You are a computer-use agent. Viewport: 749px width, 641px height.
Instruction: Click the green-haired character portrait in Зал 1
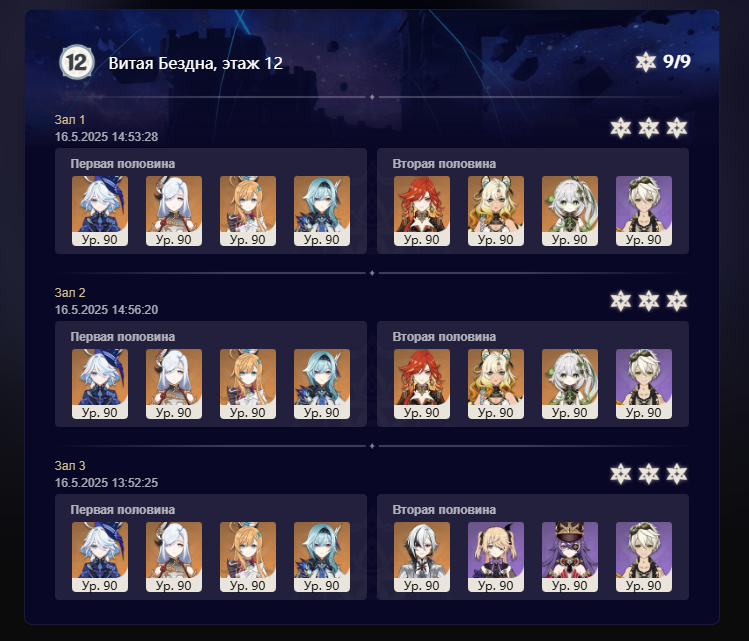(570, 211)
